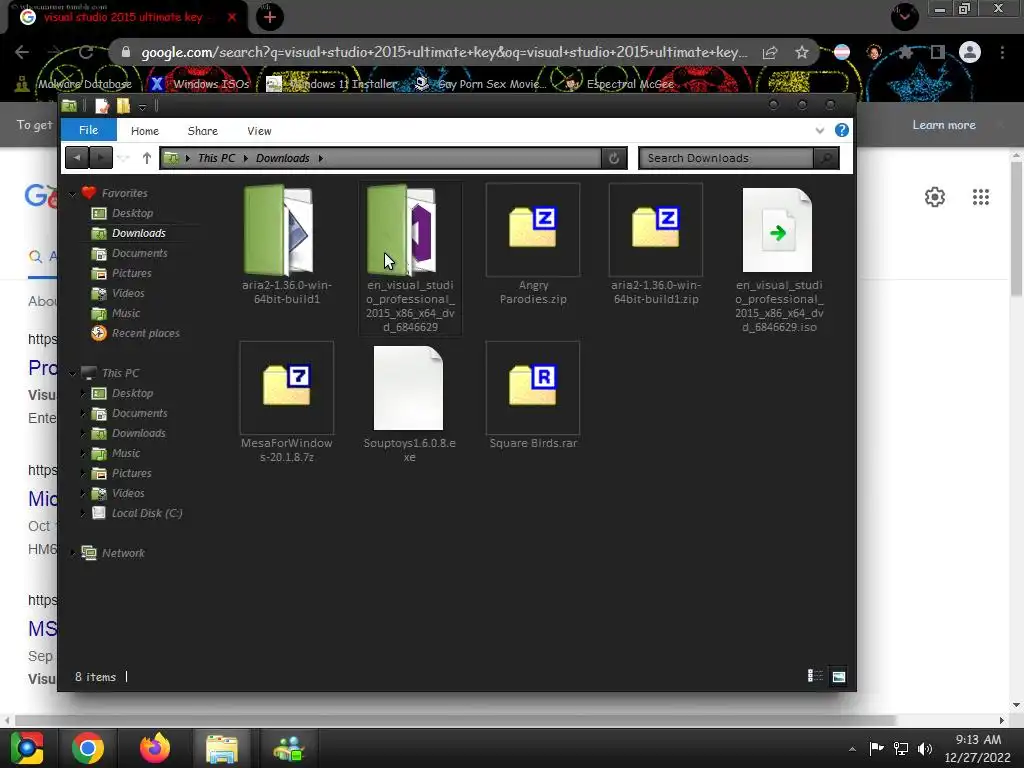
Task: Open Windows 11 Installer bookmark
Action: point(332,84)
